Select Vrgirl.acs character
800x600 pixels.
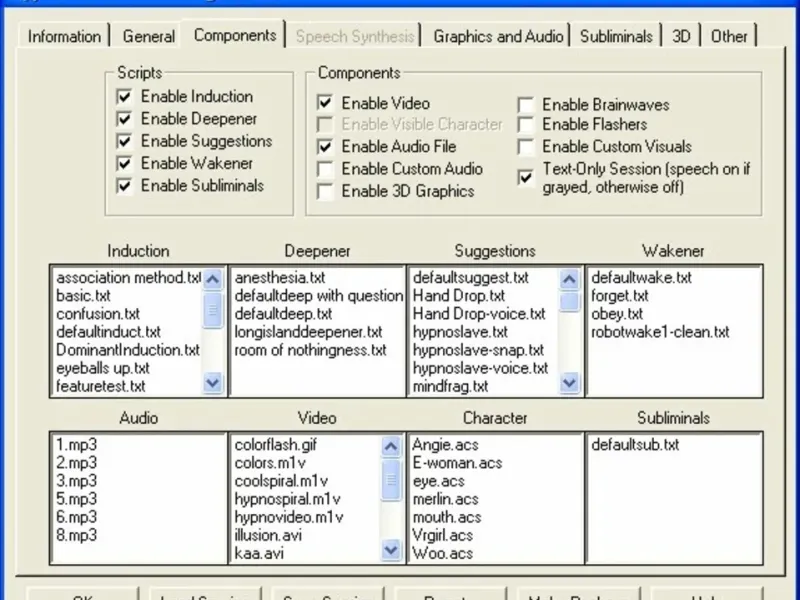(442, 535)
